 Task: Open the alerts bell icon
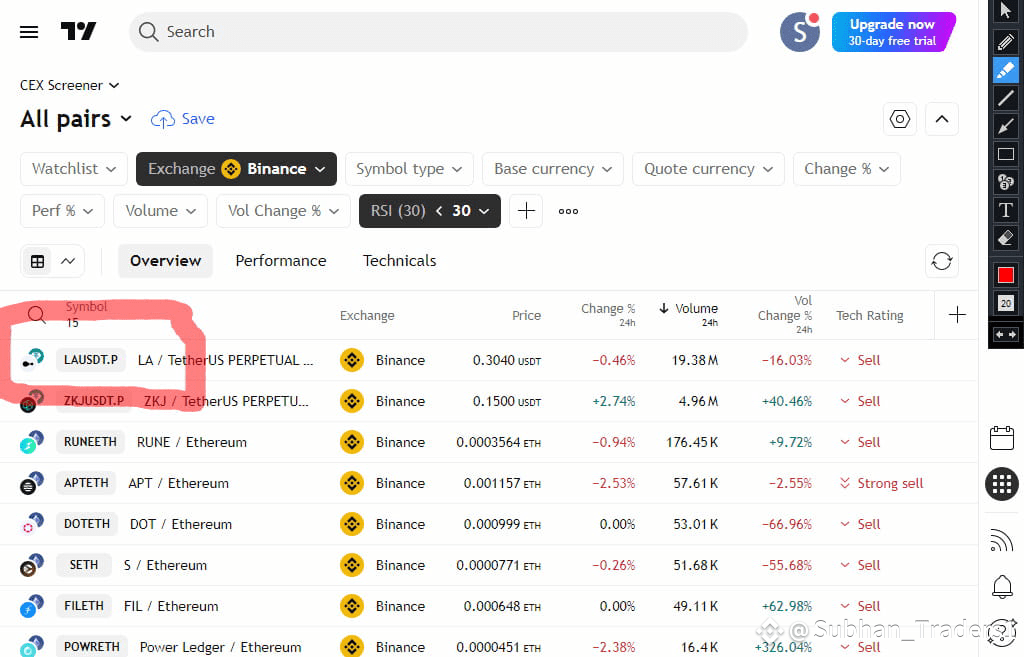pos(1002,586)
